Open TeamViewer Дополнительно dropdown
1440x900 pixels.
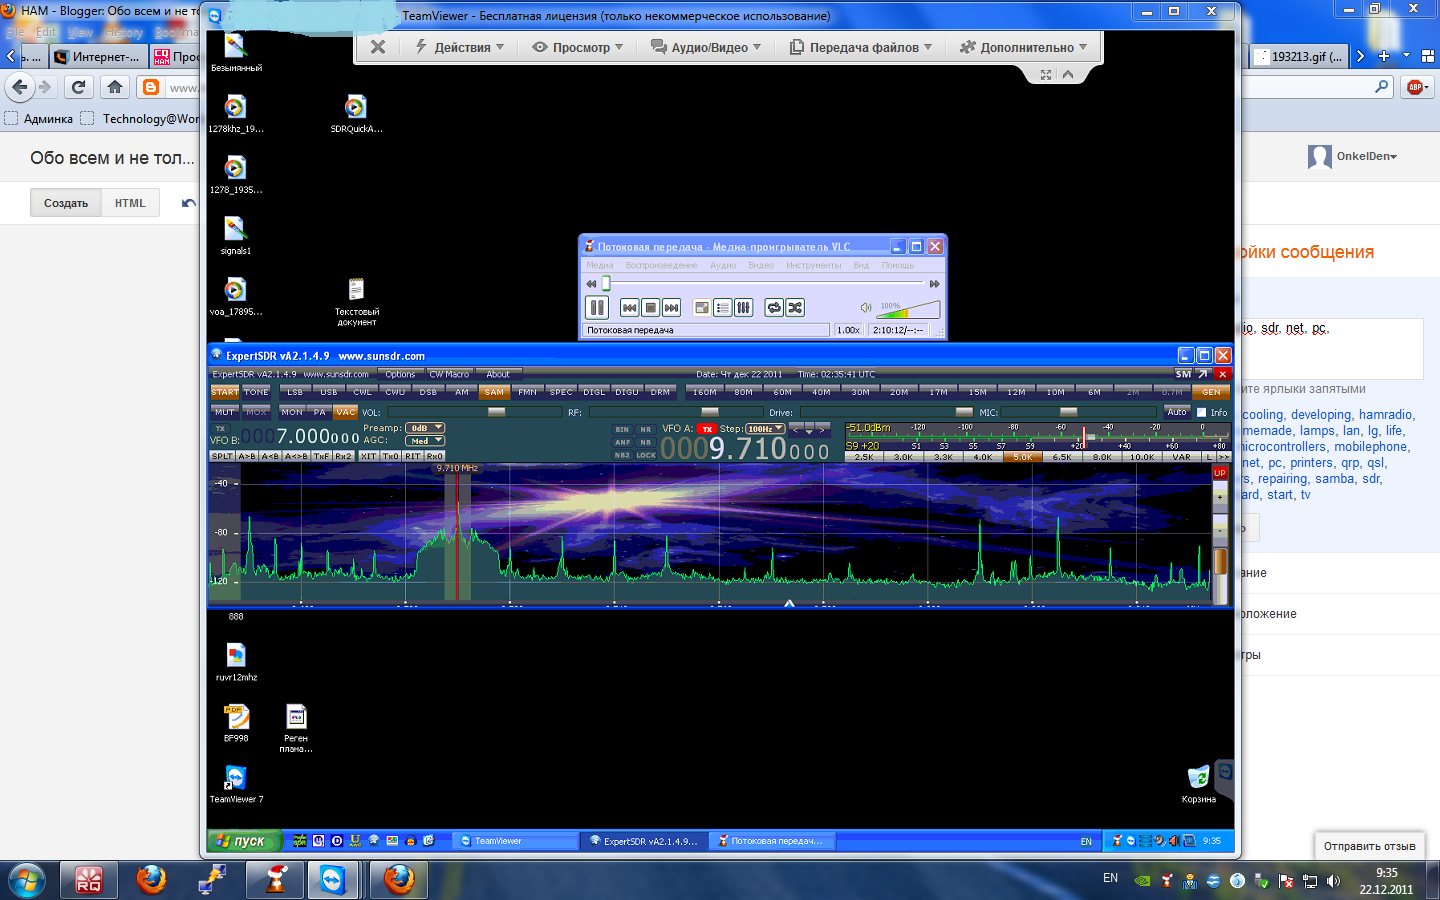[1023, 47]
